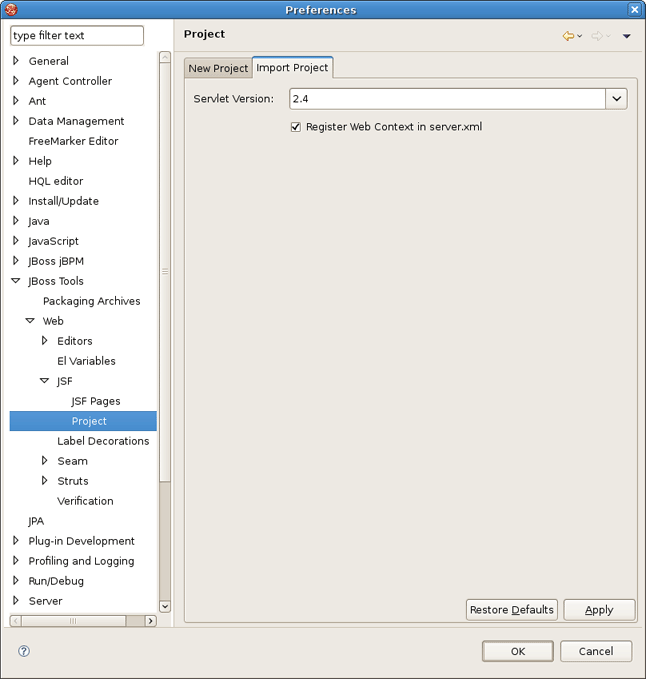Select the Agent Controller preferences item

tap(70, 81)
